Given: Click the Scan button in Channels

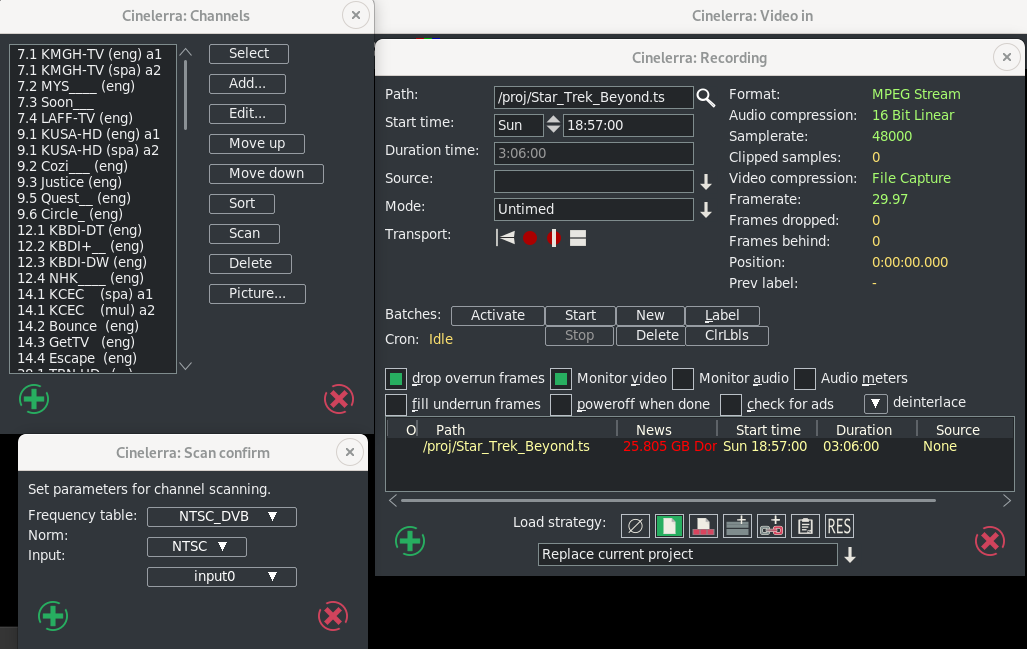Looking at the screenshot, I should pos(244,233).
